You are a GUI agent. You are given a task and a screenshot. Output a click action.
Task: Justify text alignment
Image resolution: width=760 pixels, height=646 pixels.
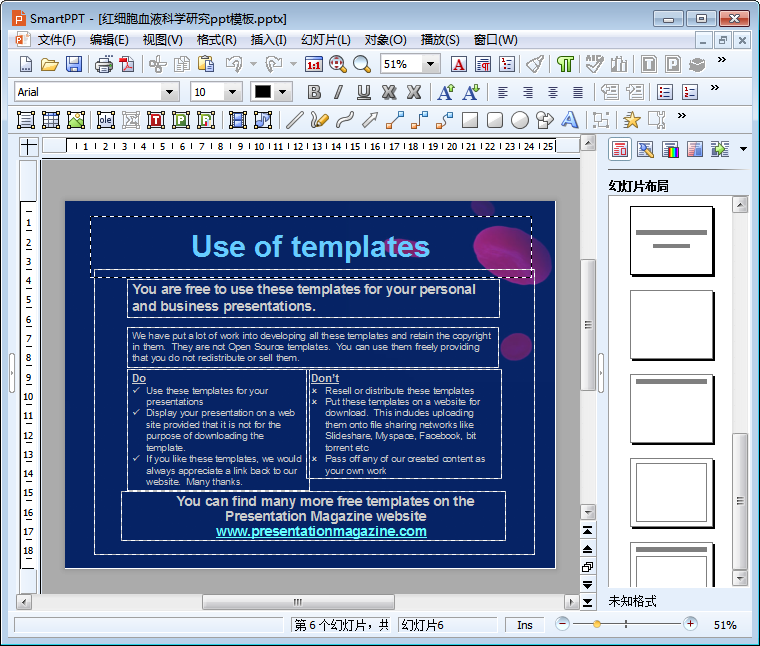point(577,92)
